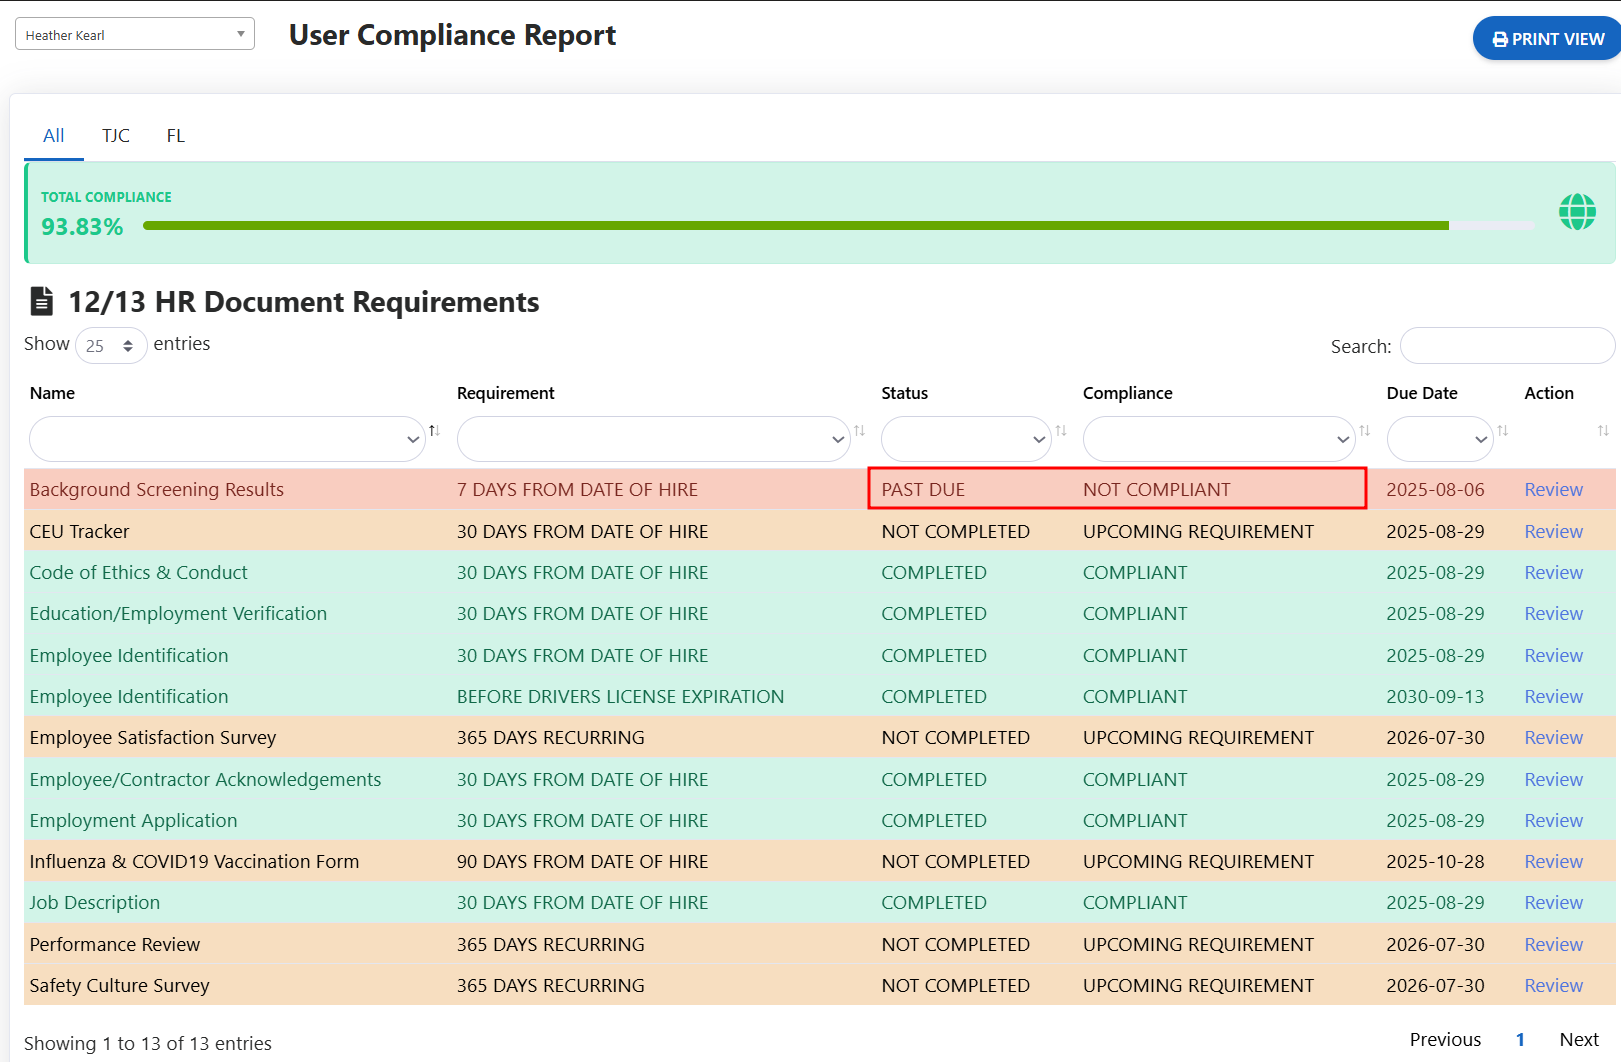Sort table by Action column arrows
1621x1062 pixels.
pyautogui.click(x=1603, y=431)
